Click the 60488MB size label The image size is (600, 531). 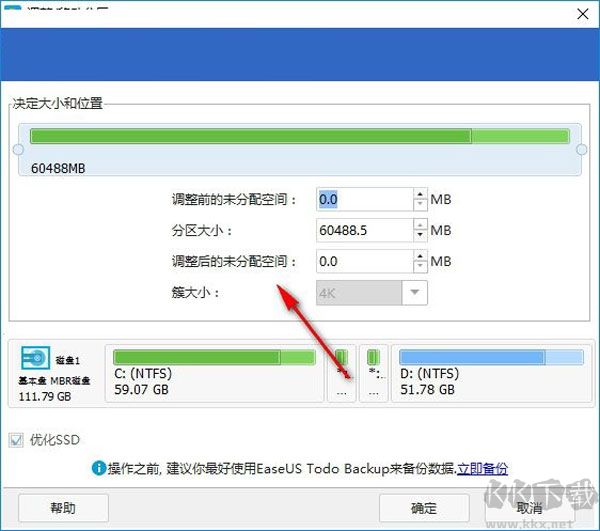pos(58,168)
